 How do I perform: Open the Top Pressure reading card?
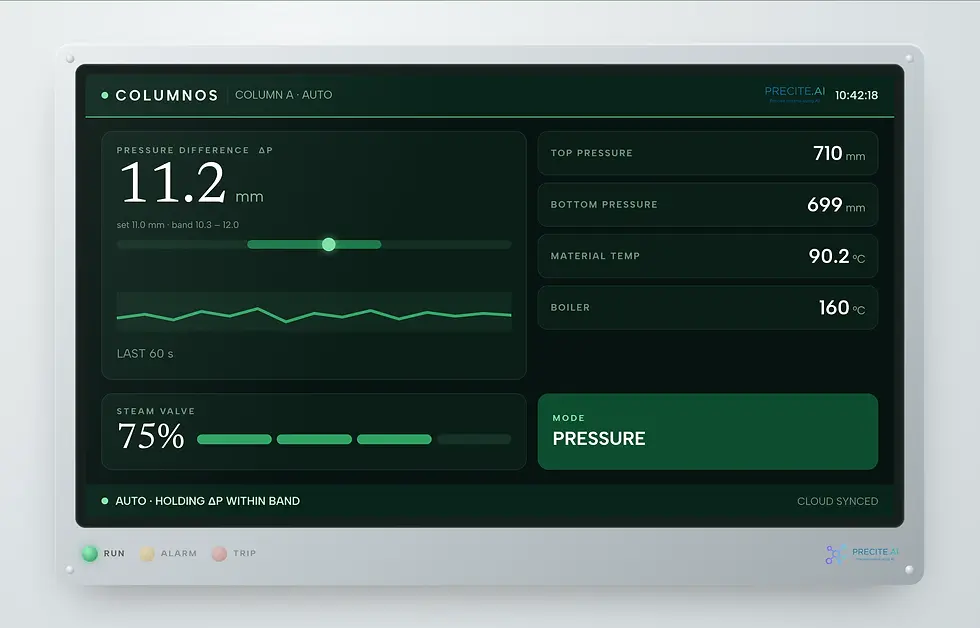(708, 153)
